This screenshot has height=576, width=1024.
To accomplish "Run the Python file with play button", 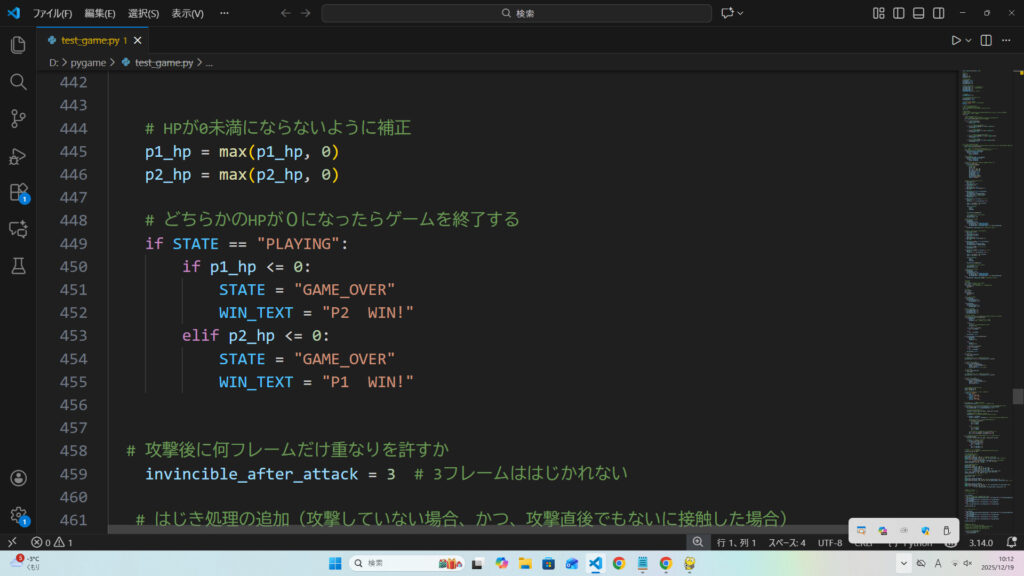I will point(956,40).
